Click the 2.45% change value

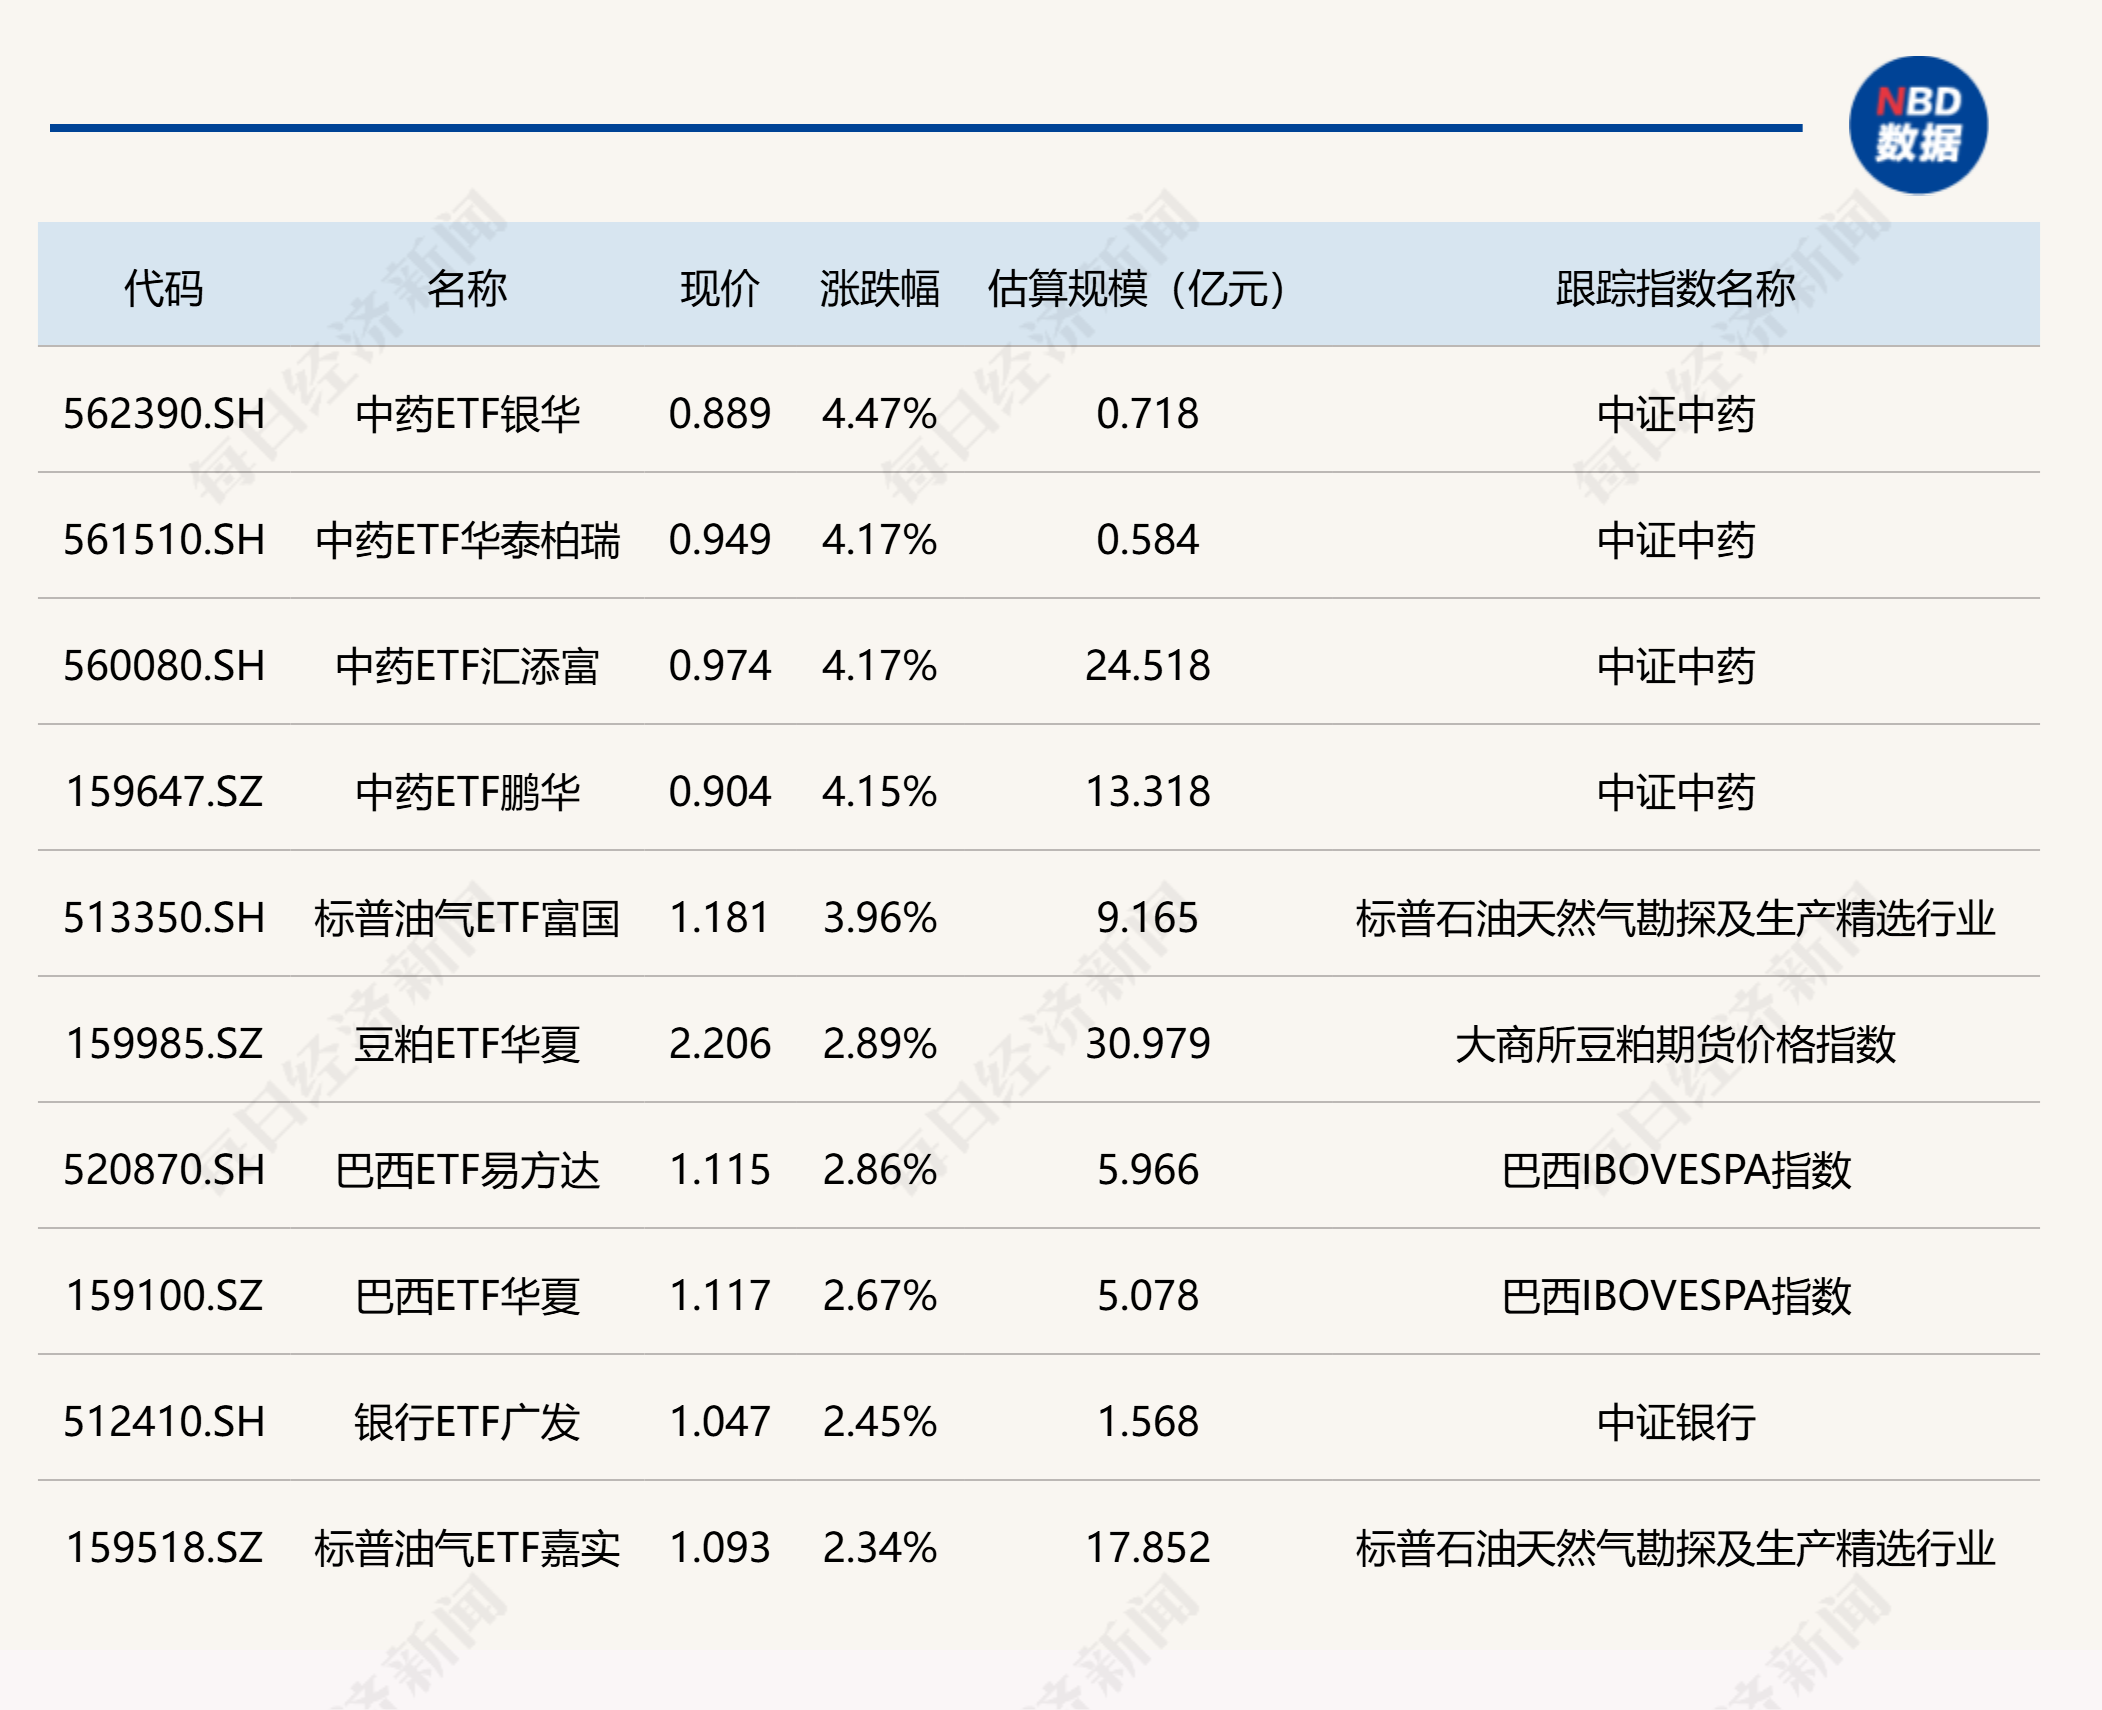pos(880,1422)
